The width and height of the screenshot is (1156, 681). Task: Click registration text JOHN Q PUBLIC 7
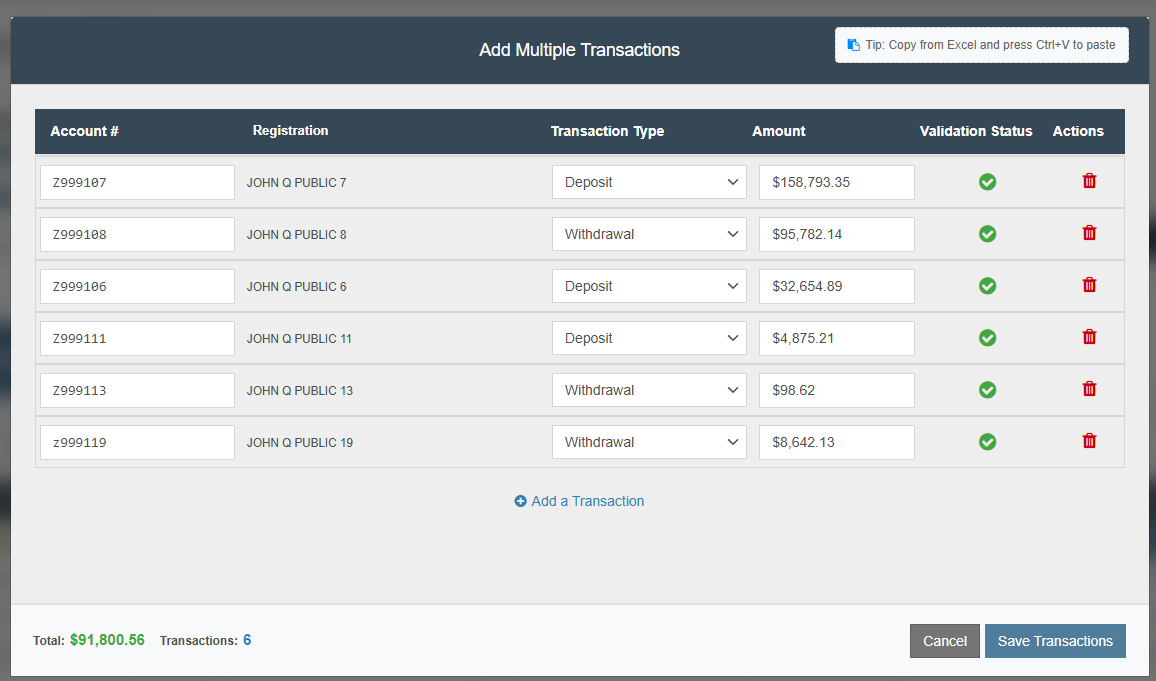point(296,183)
